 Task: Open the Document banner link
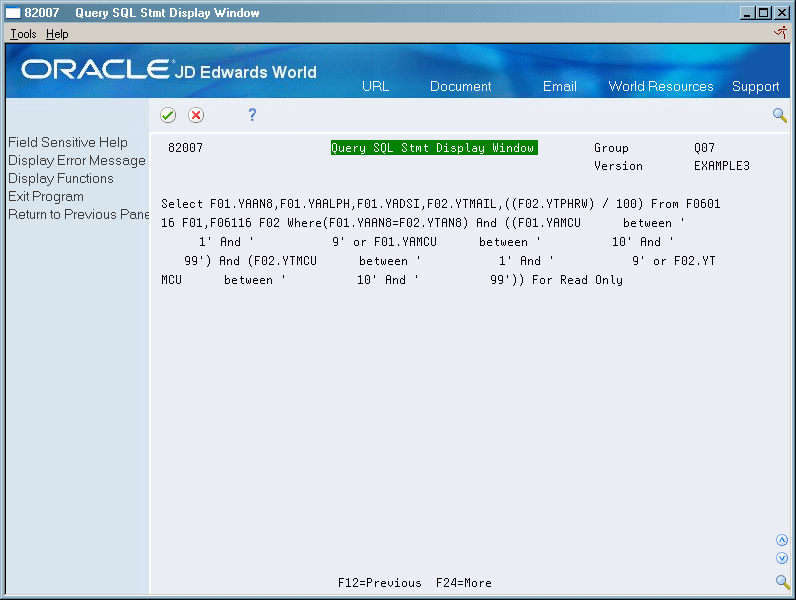460,86
